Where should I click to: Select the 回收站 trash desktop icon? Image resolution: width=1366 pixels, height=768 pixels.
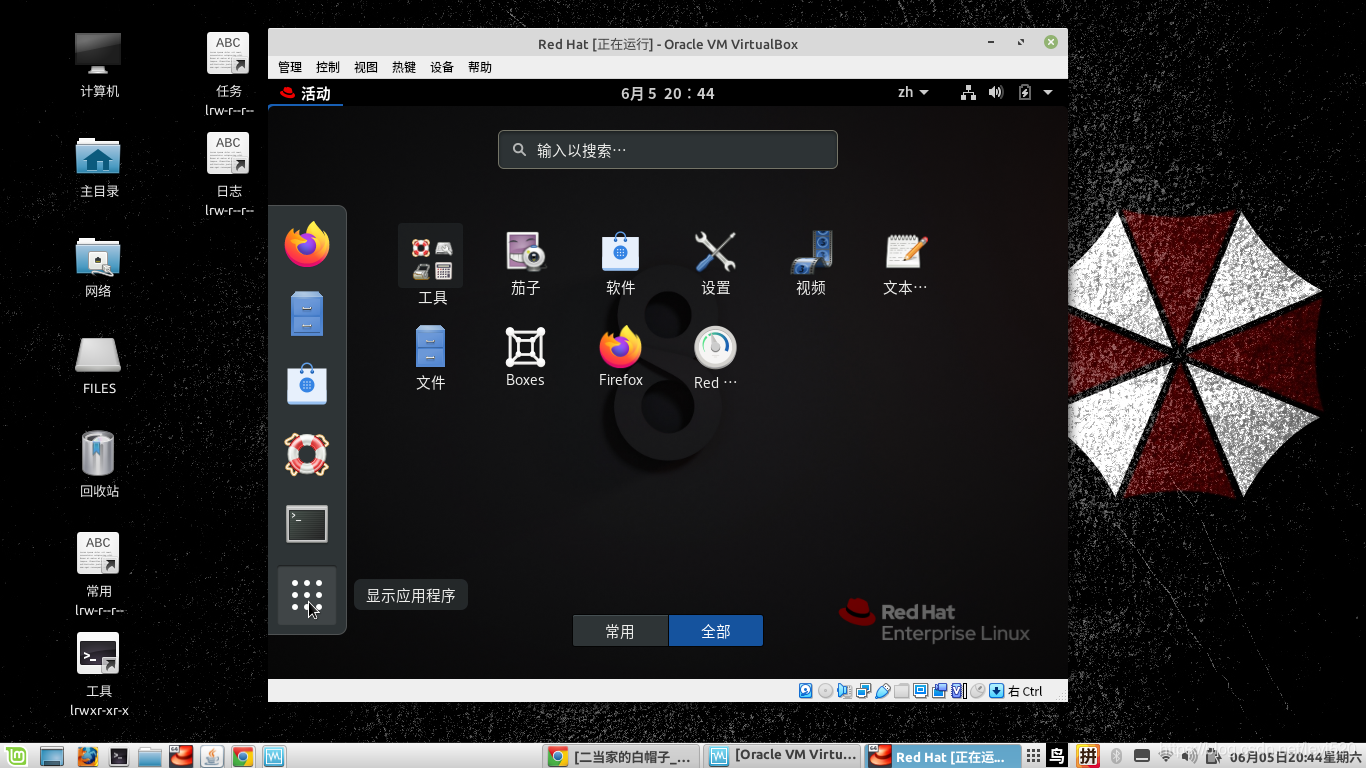click(x=99, y=463)
